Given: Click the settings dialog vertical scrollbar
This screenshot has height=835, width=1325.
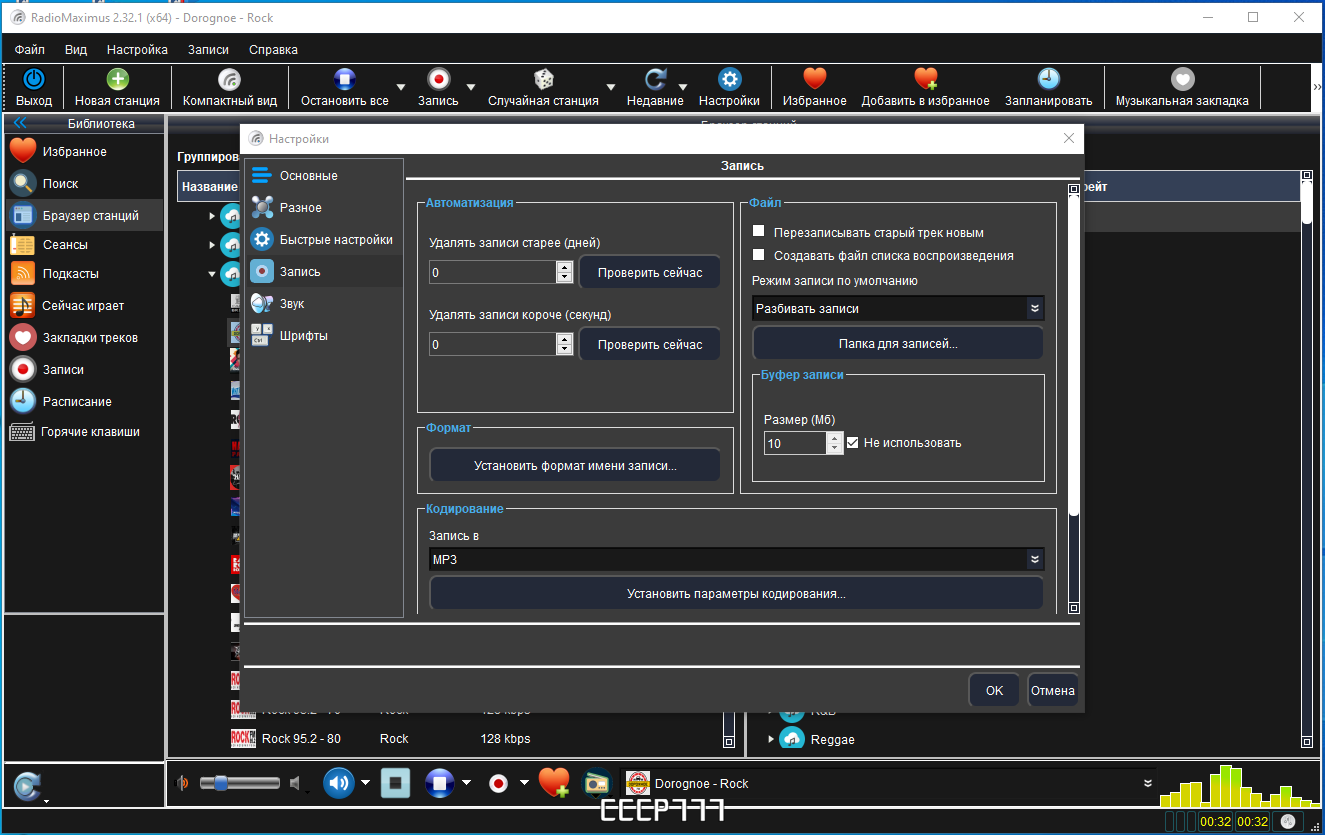Looking at the screenshot, I should pos(1074,397).
